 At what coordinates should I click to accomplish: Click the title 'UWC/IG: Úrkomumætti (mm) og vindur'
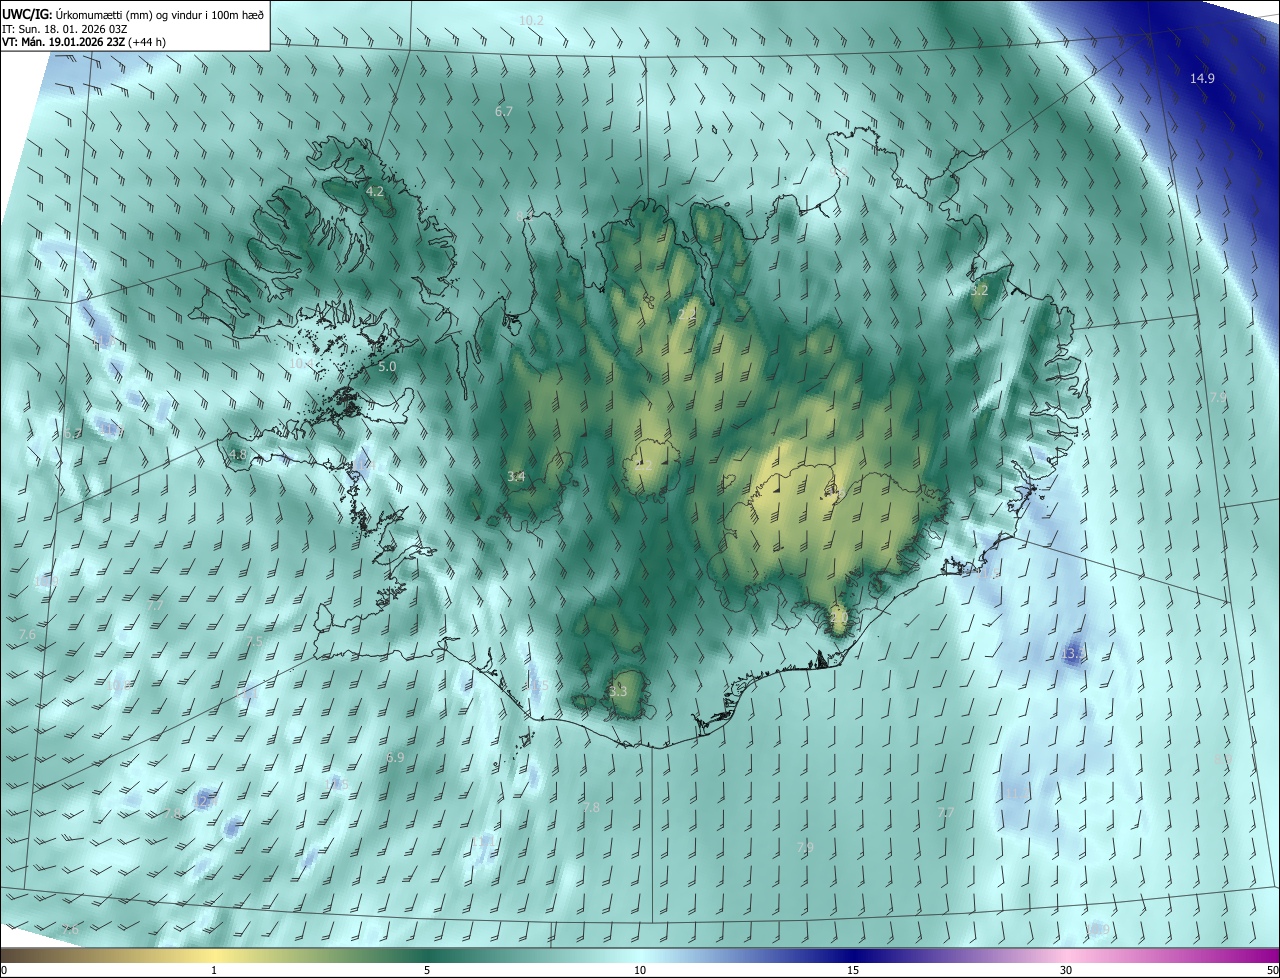click(133, 14)
